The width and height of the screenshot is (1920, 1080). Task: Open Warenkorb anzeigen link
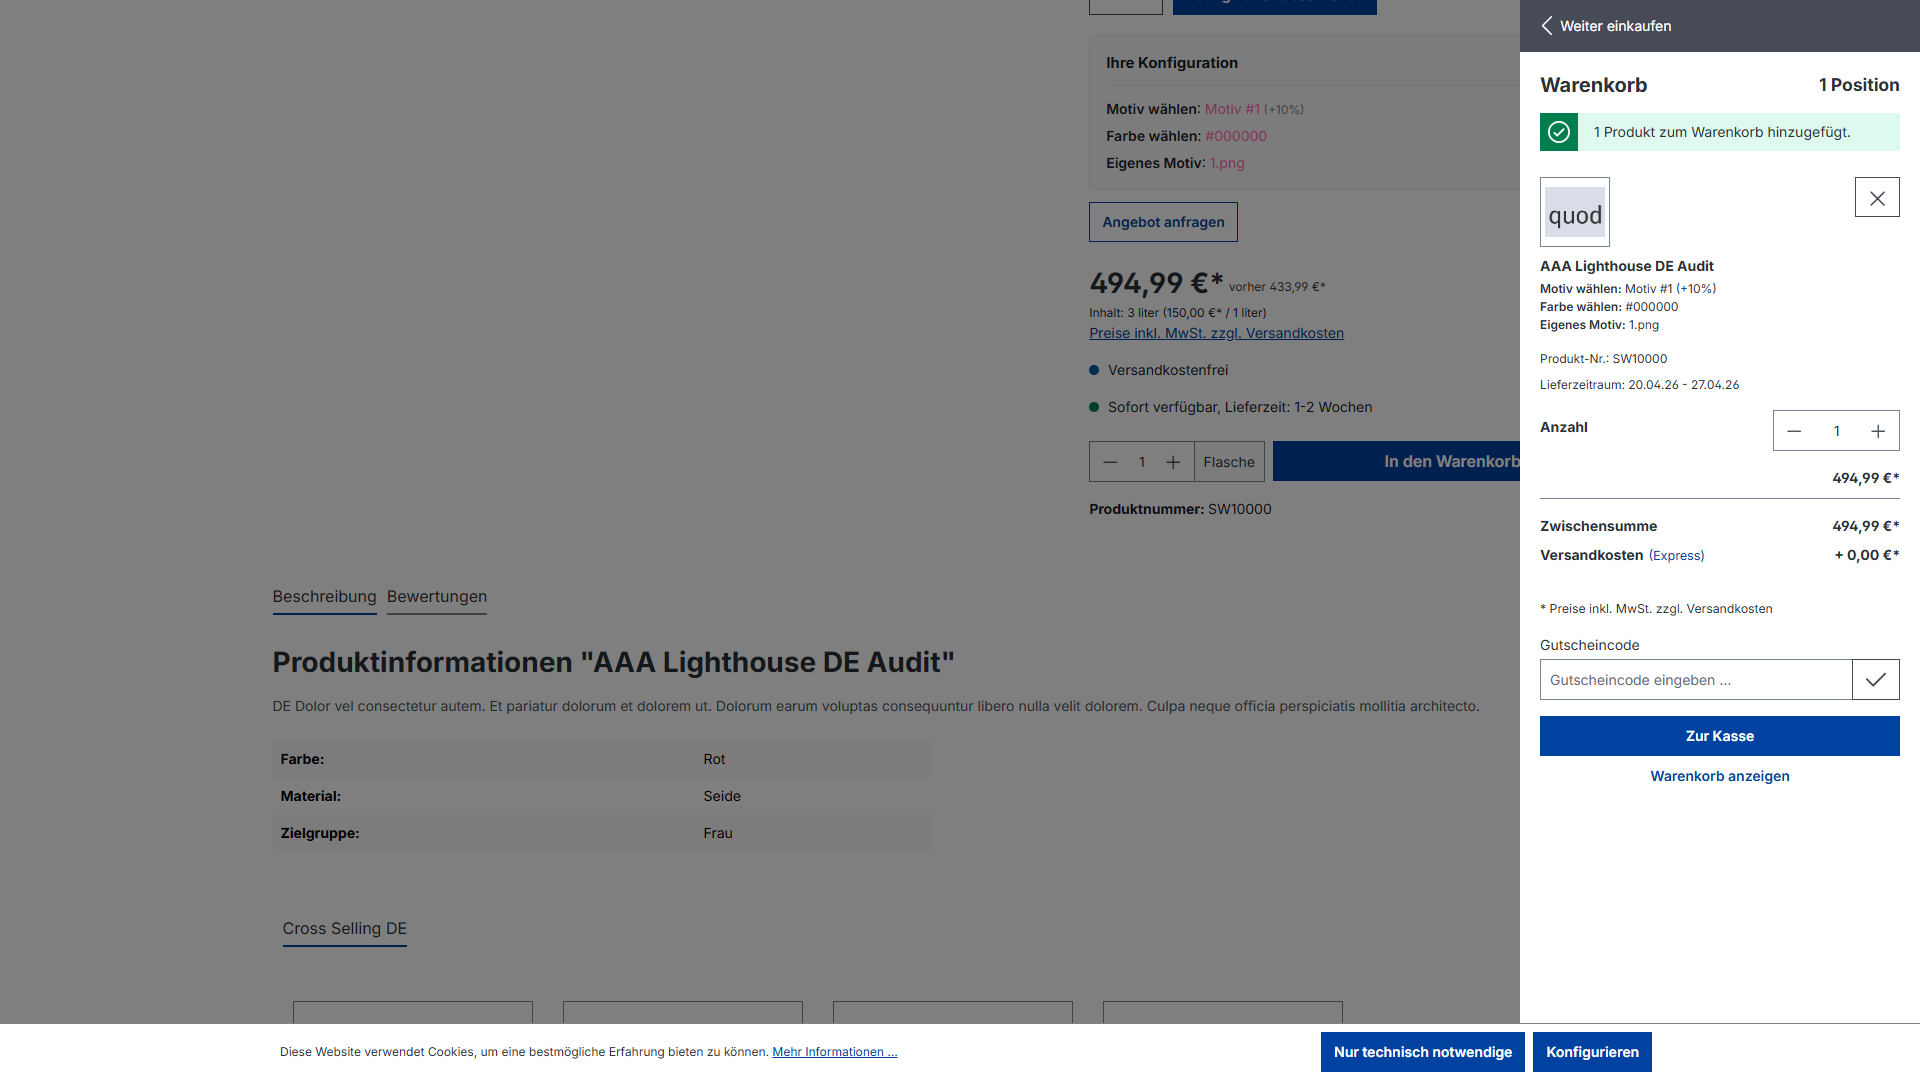(1720, 776)
